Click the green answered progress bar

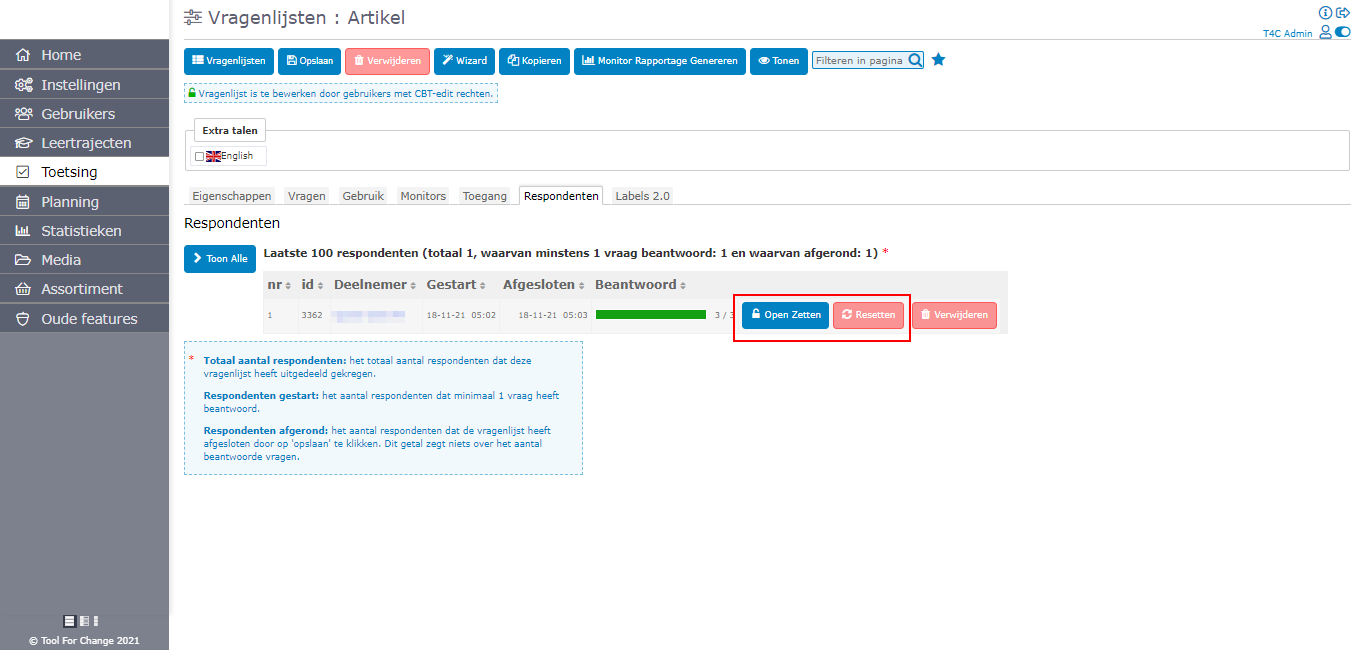coord(650,315)
